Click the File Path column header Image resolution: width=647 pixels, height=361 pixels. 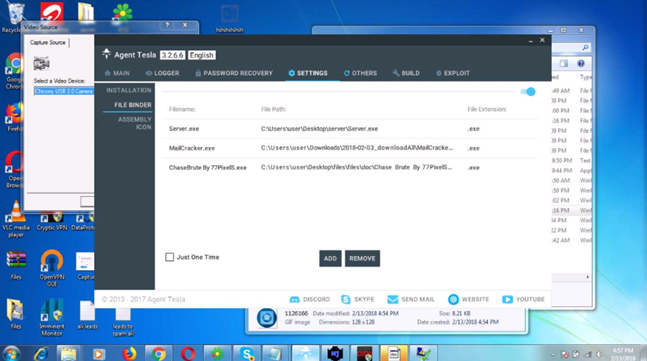(274, 109)
